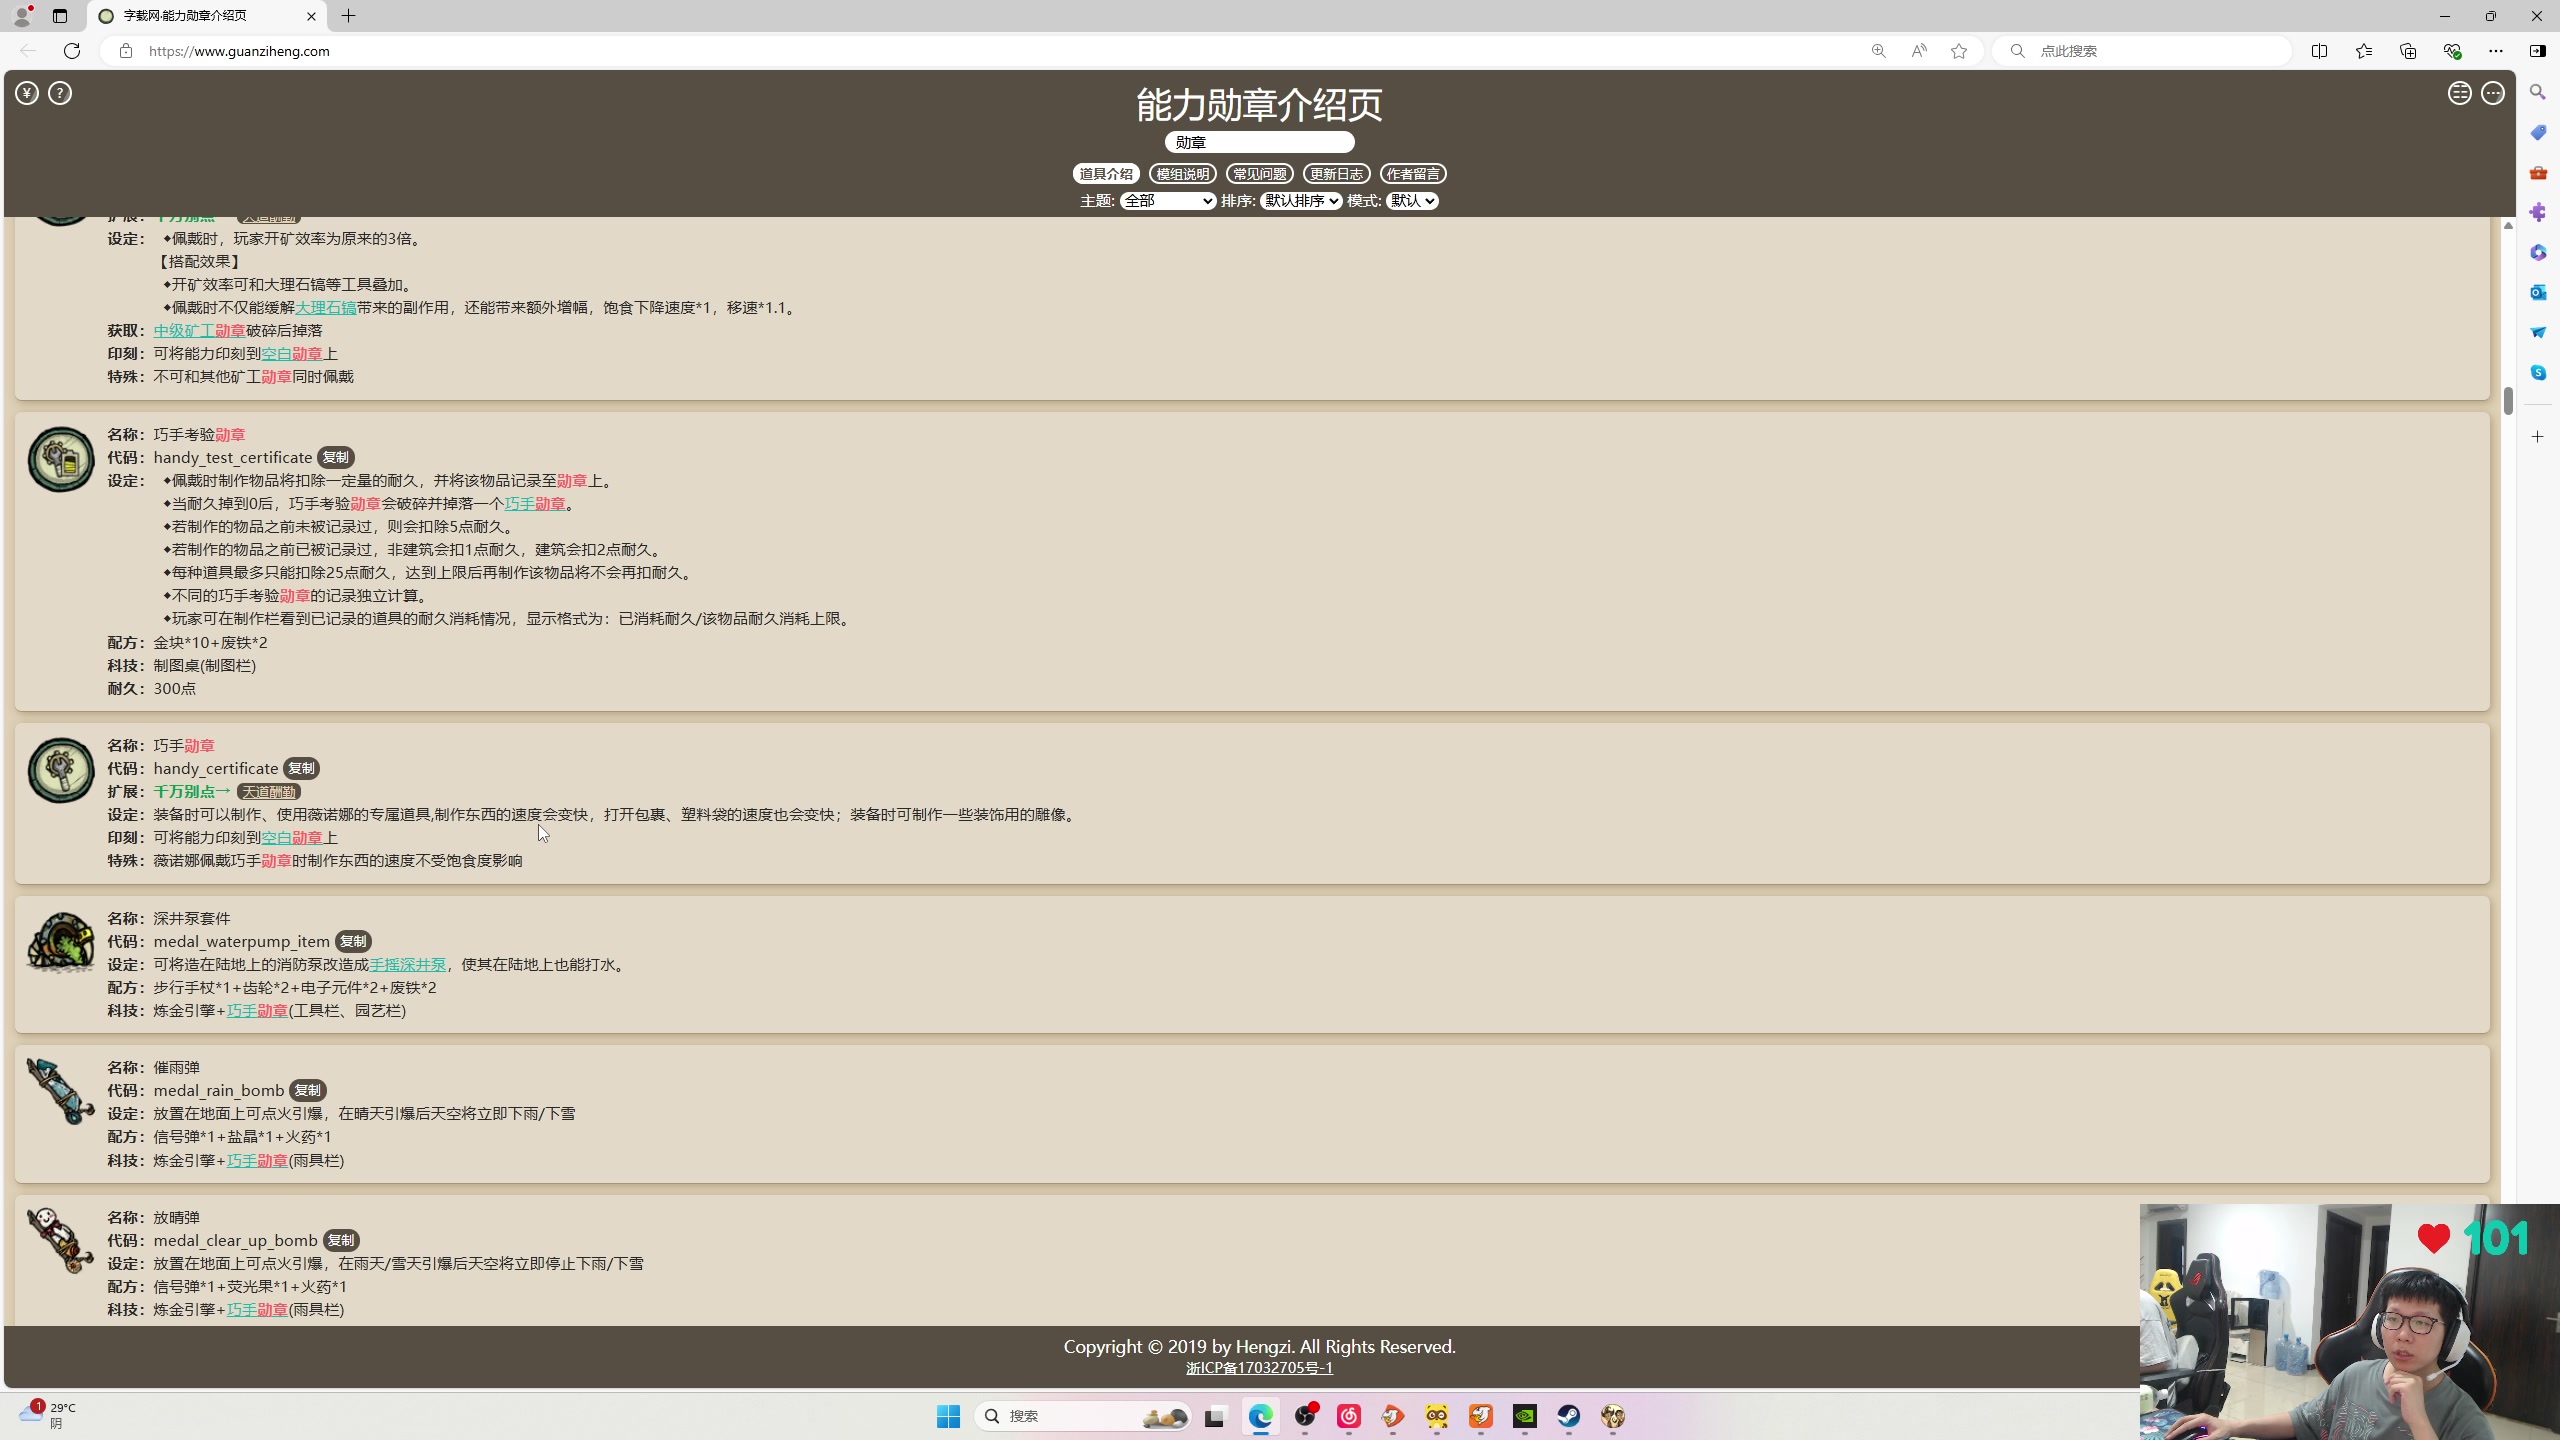The width and height of the screenshot is (2560, 1440).
Task: Click the Outlook icon in Edge sidebar
Action: (x=2538, y=292)
